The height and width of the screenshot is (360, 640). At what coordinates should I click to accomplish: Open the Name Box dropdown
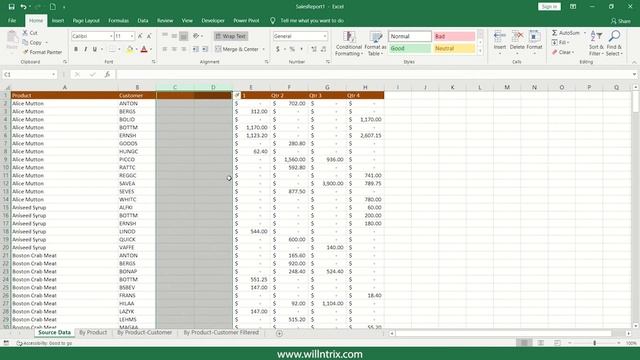click(x=53, y=75)
